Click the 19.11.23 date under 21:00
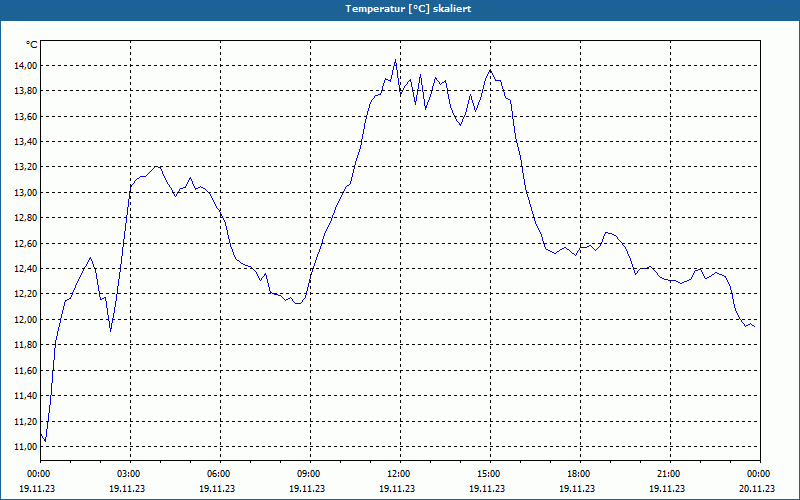 coord(666,488)
